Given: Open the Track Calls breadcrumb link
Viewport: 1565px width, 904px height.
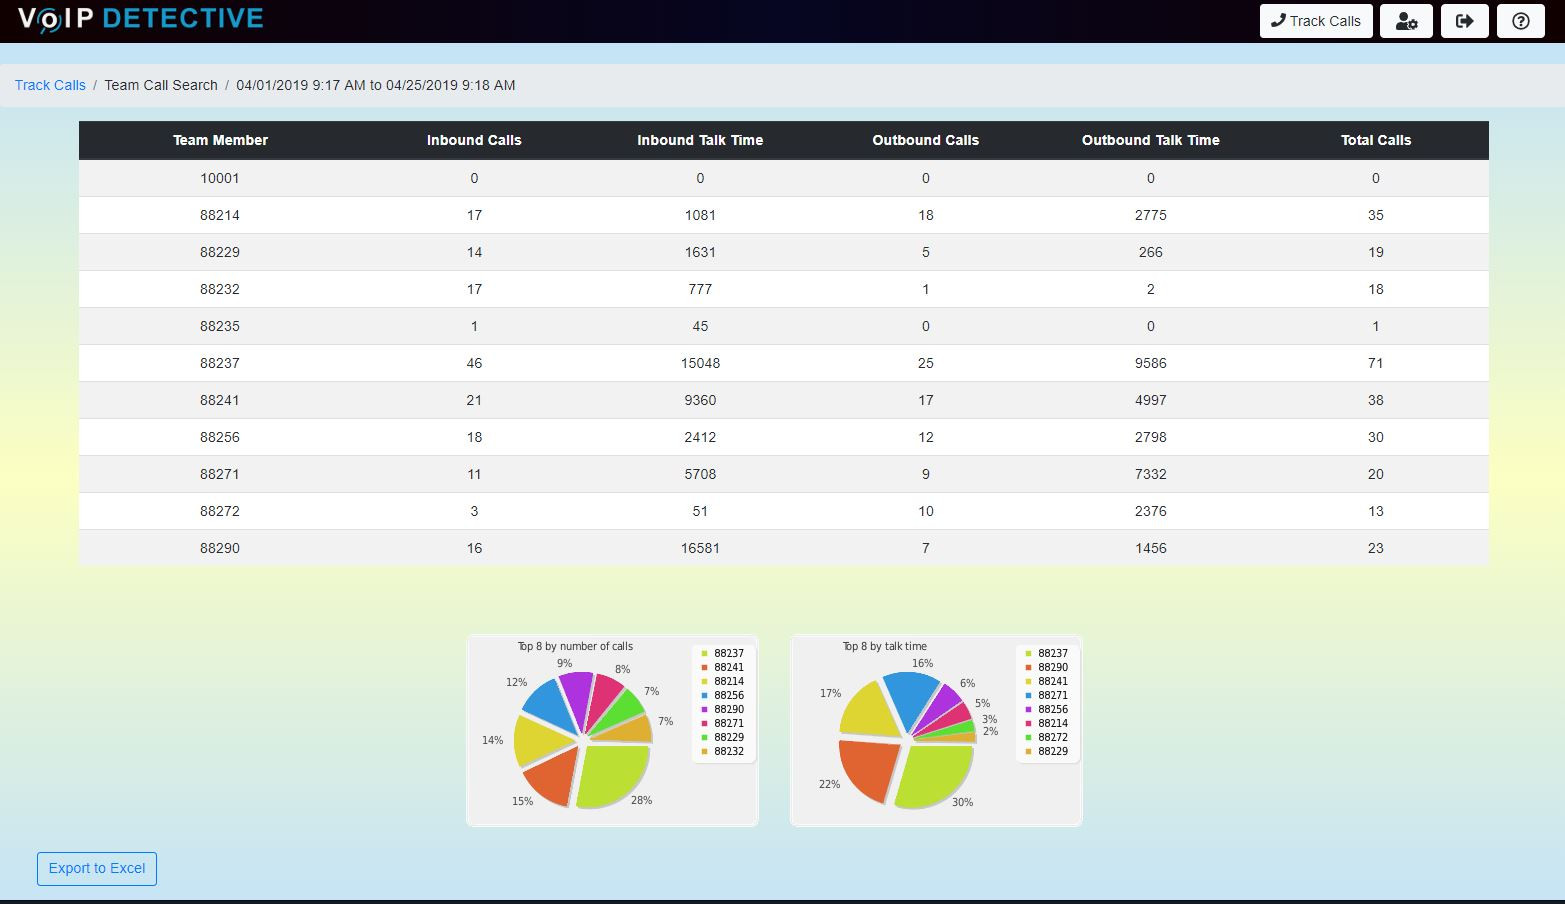Looking at the screenshot, I should pyautogui.click(x=50, y=85).
